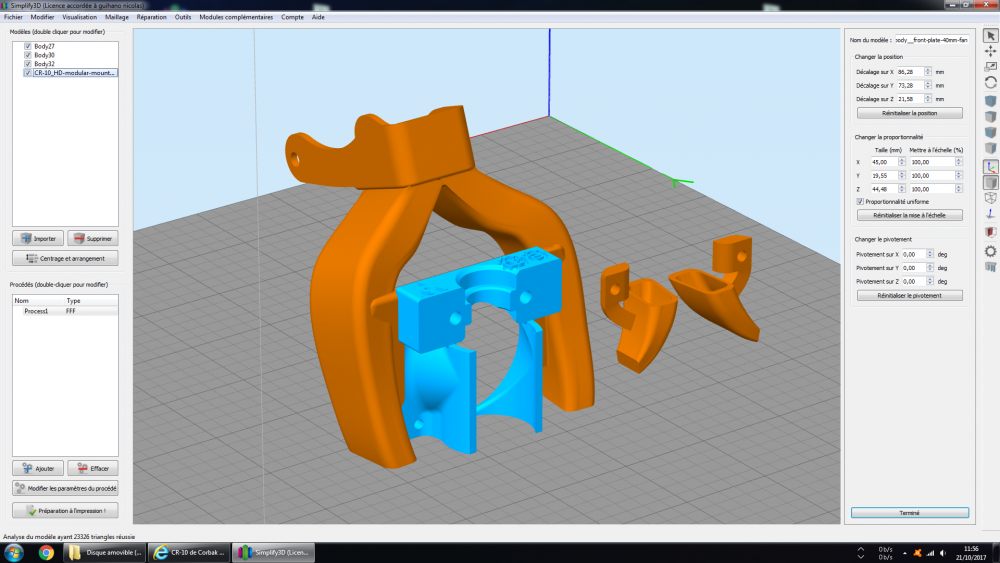Activate the scale model tool
1000x563 pixels.
tap(990, 67)
